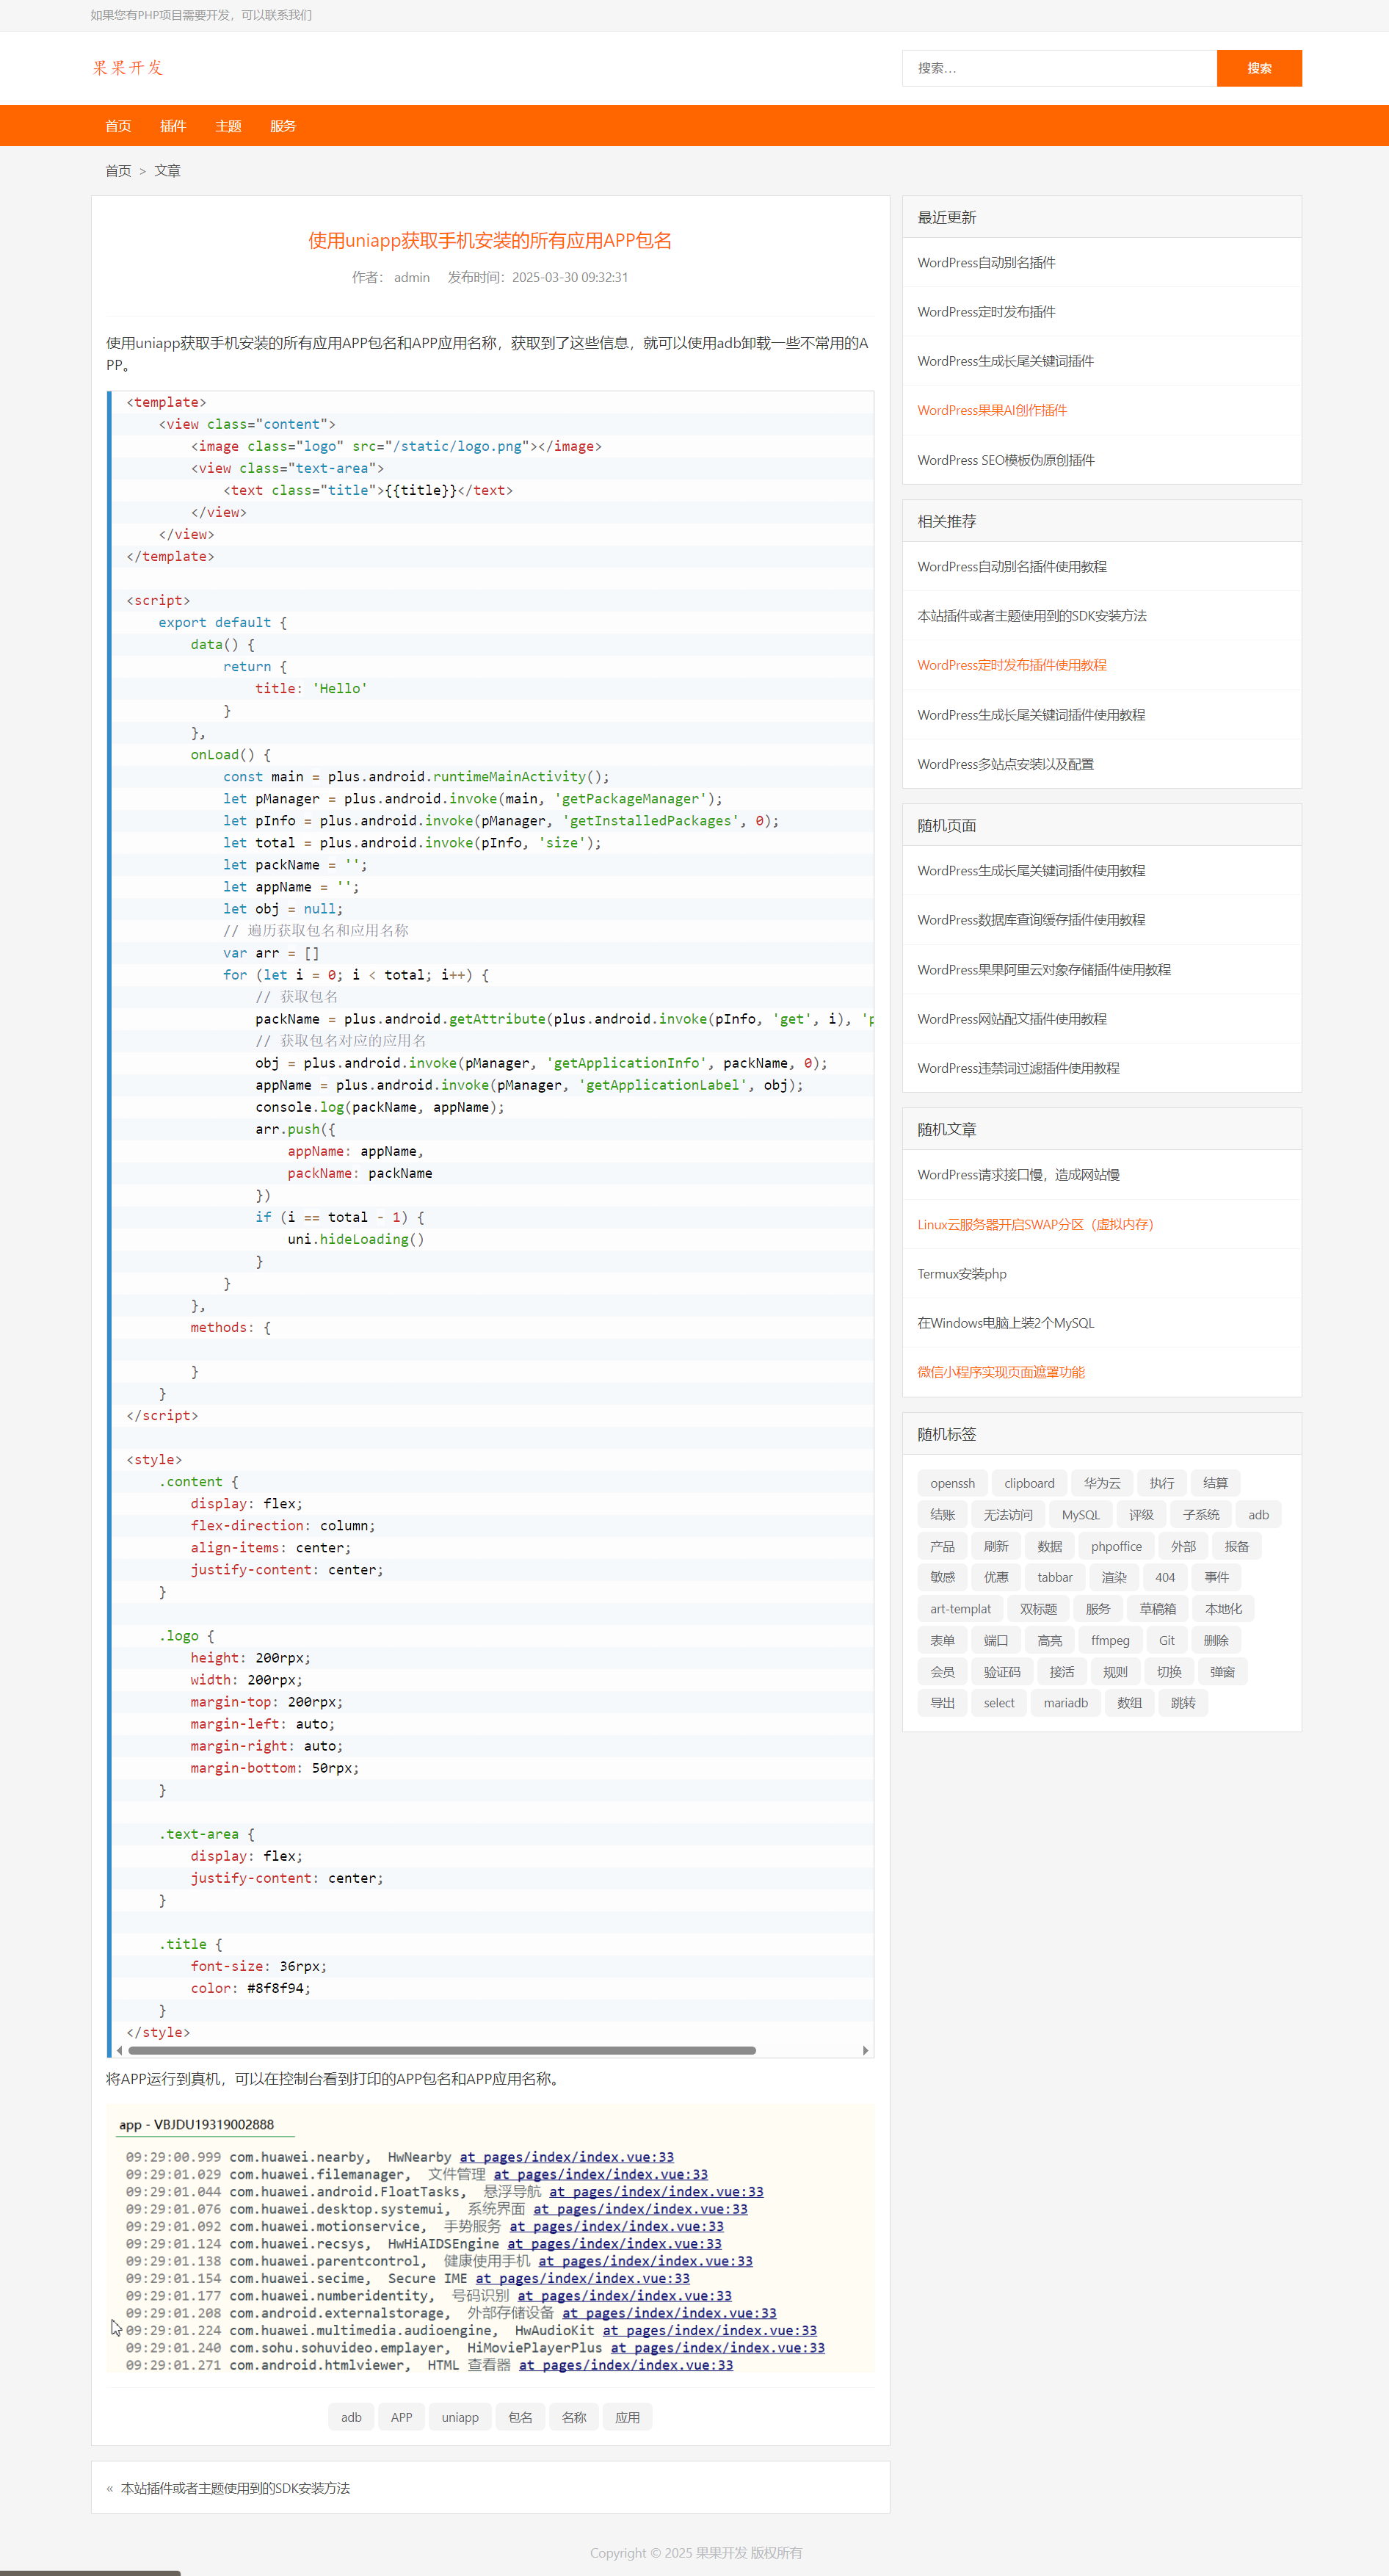Click the code block horizontal scrollbar thumb

tap(442, 2050)
